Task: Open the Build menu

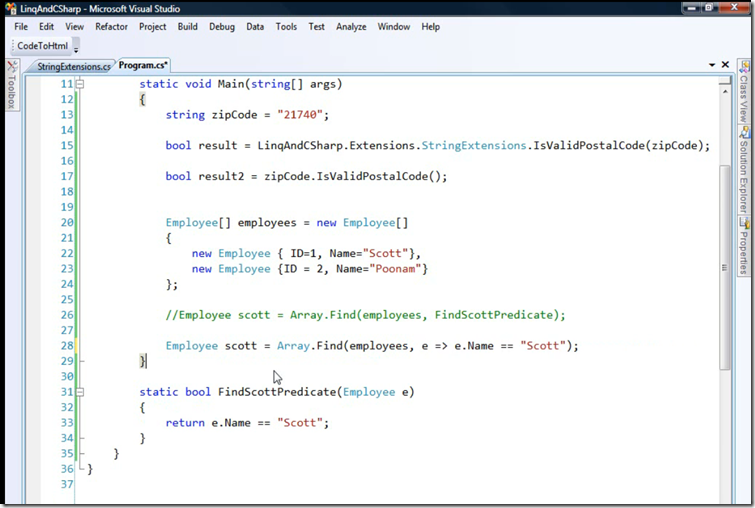Action: (187, 27)
